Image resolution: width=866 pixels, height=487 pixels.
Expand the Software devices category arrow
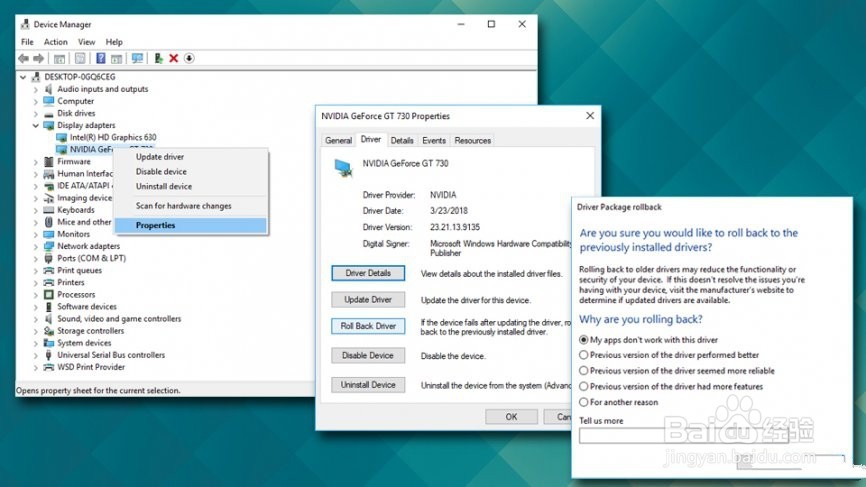36,306
